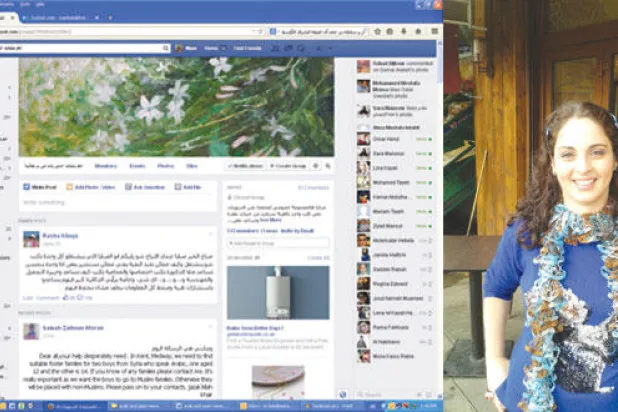
Task: Open the group settings gear dropdown
Action: point(317,165)
